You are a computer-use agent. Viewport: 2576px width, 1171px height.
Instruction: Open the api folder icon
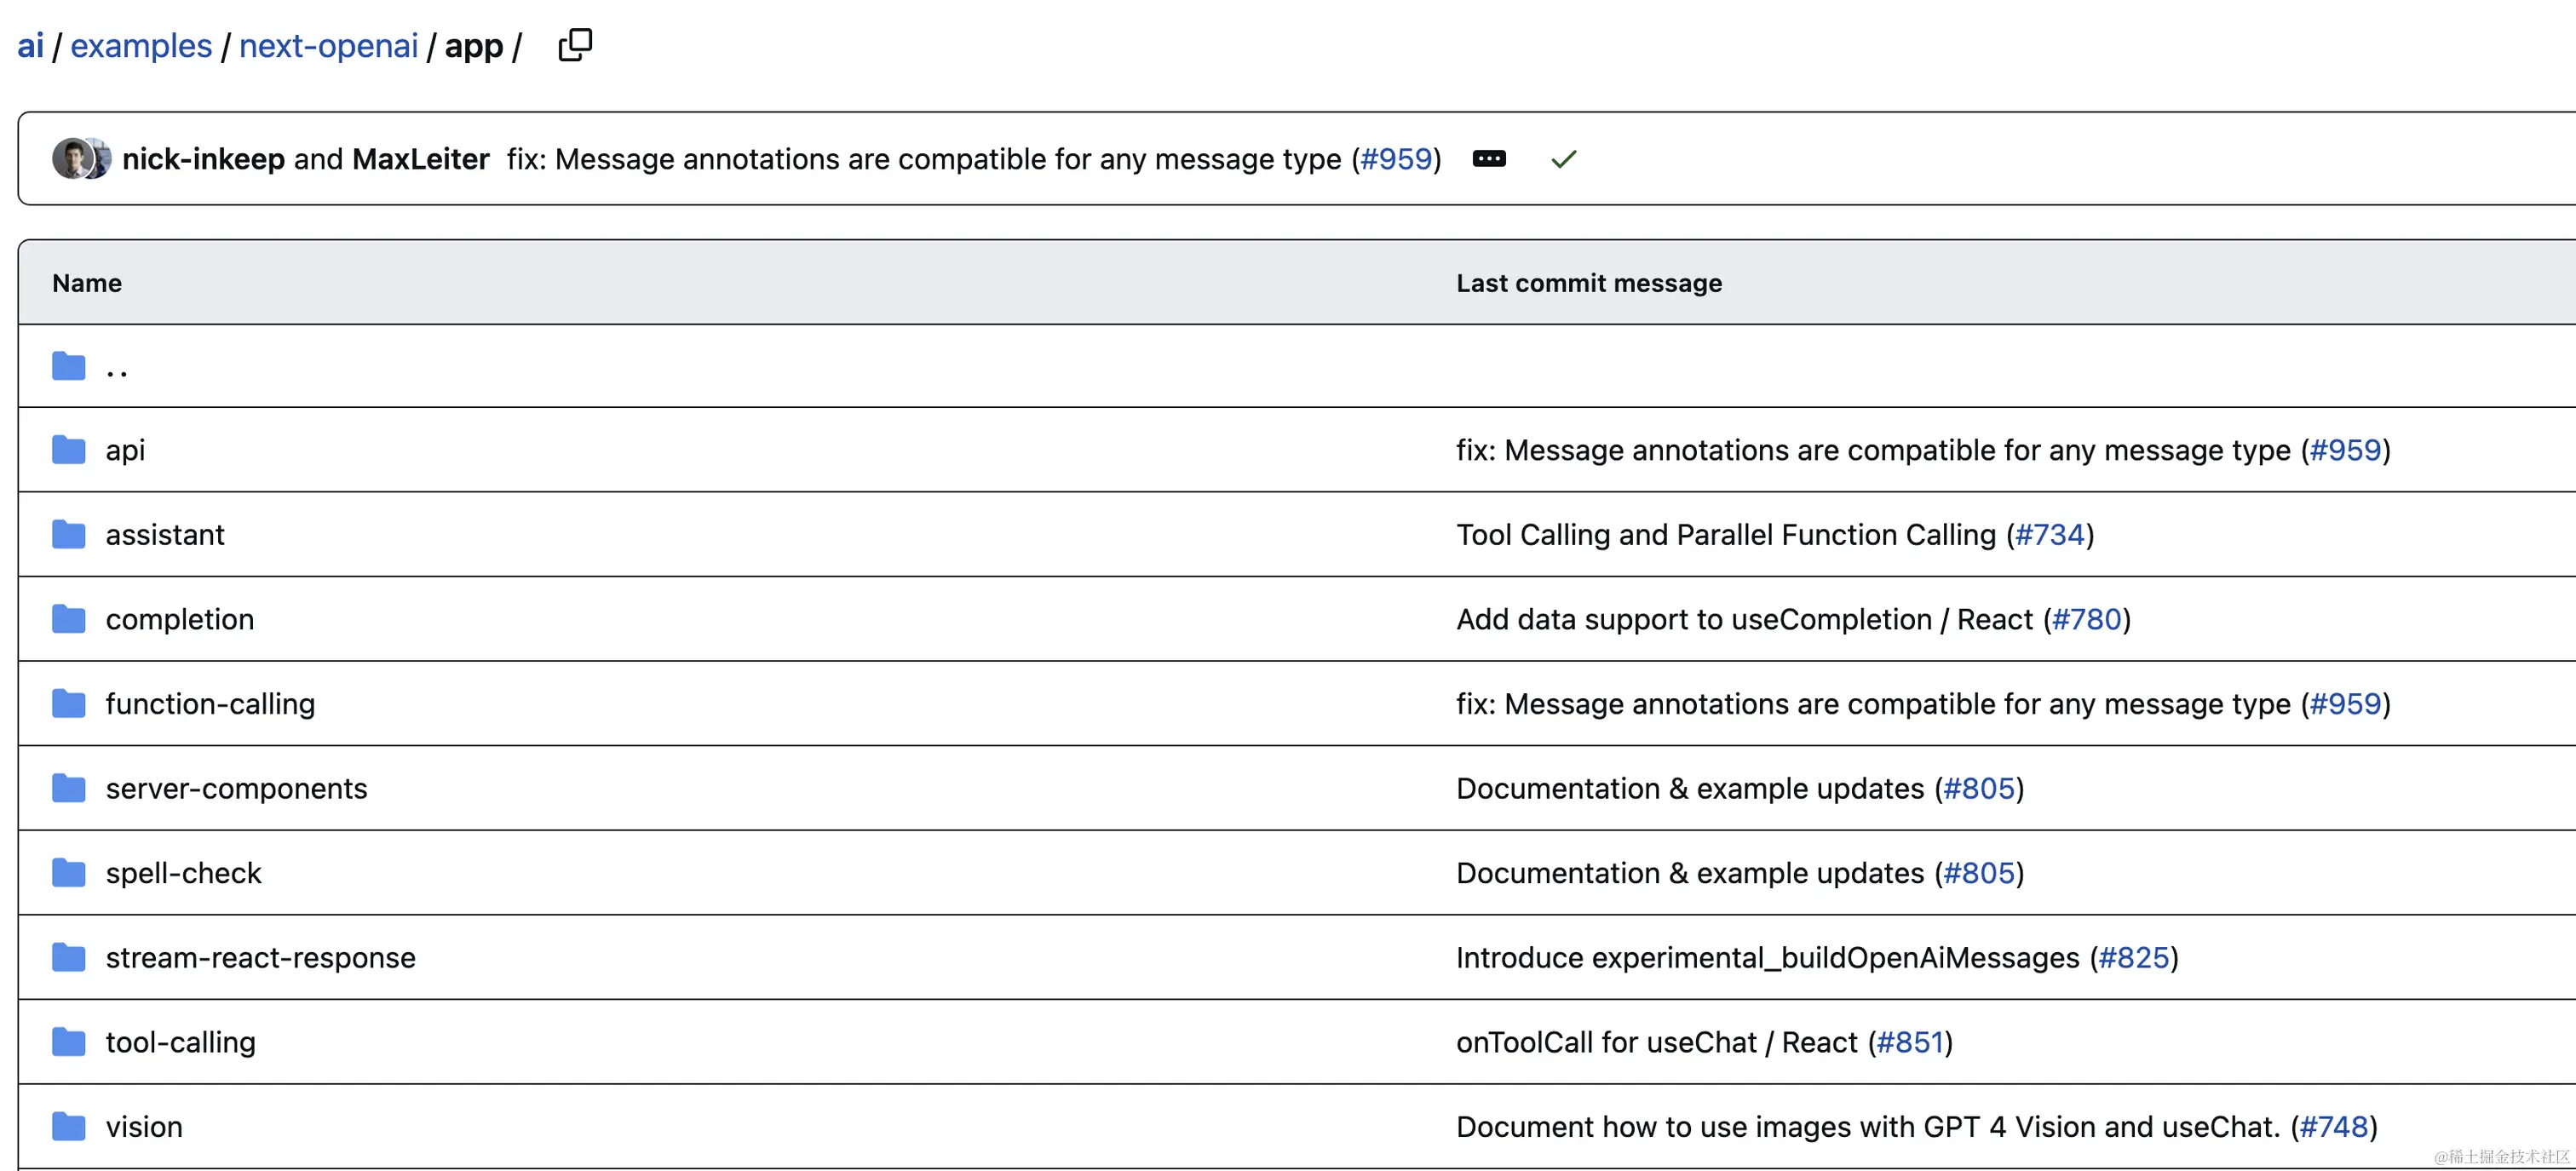(68, 450)
